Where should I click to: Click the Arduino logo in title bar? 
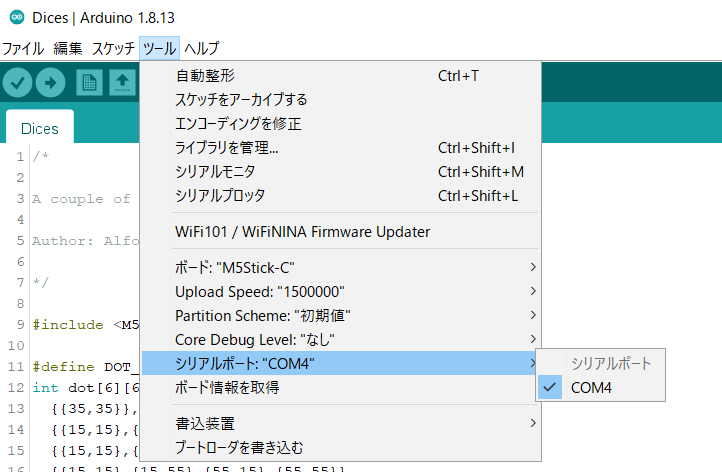[17, 17]
